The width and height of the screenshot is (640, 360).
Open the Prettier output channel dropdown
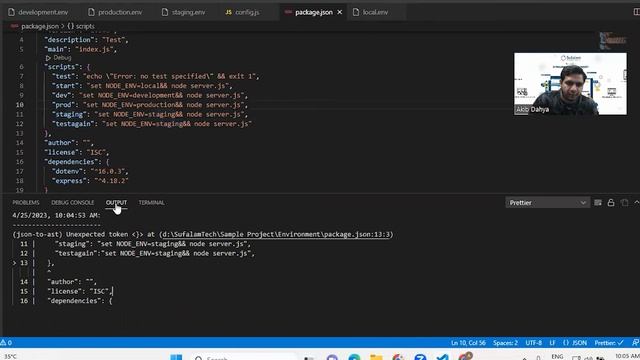(547, 202)
